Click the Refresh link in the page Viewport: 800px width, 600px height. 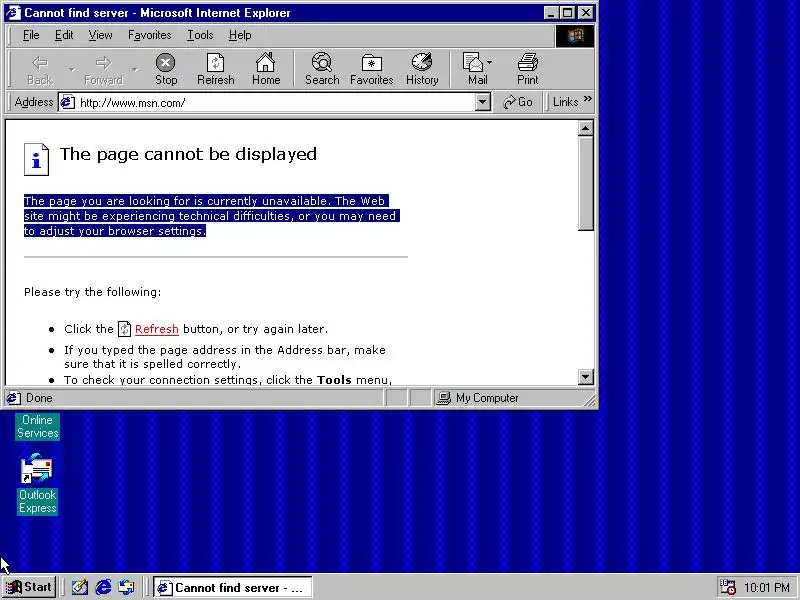[x=157, y=329]
